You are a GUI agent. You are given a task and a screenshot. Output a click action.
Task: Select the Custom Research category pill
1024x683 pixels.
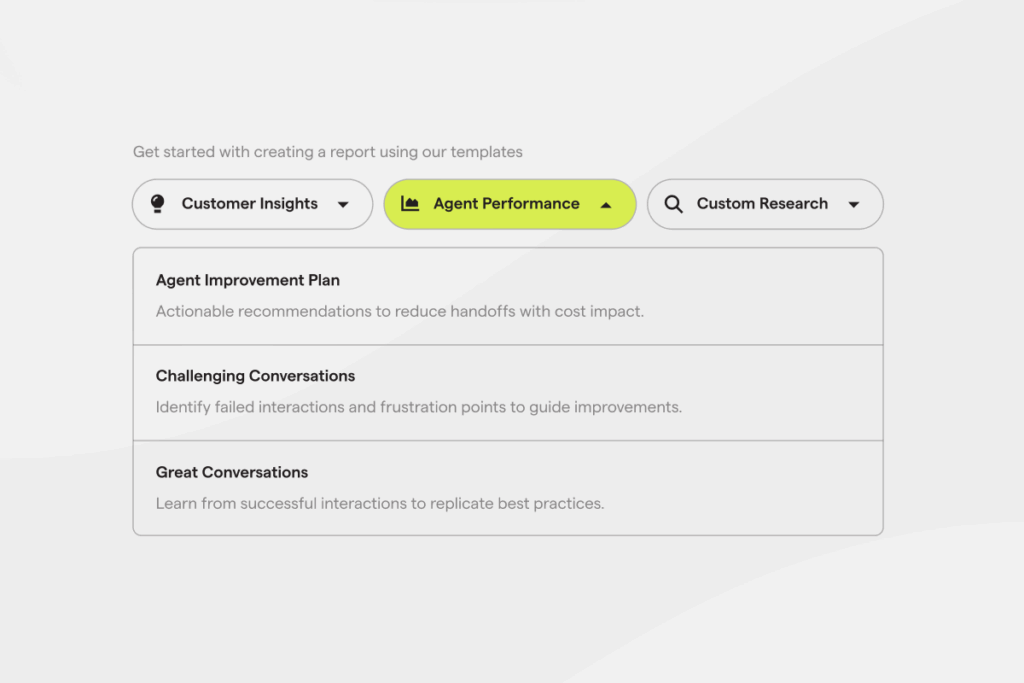point(765,204)
